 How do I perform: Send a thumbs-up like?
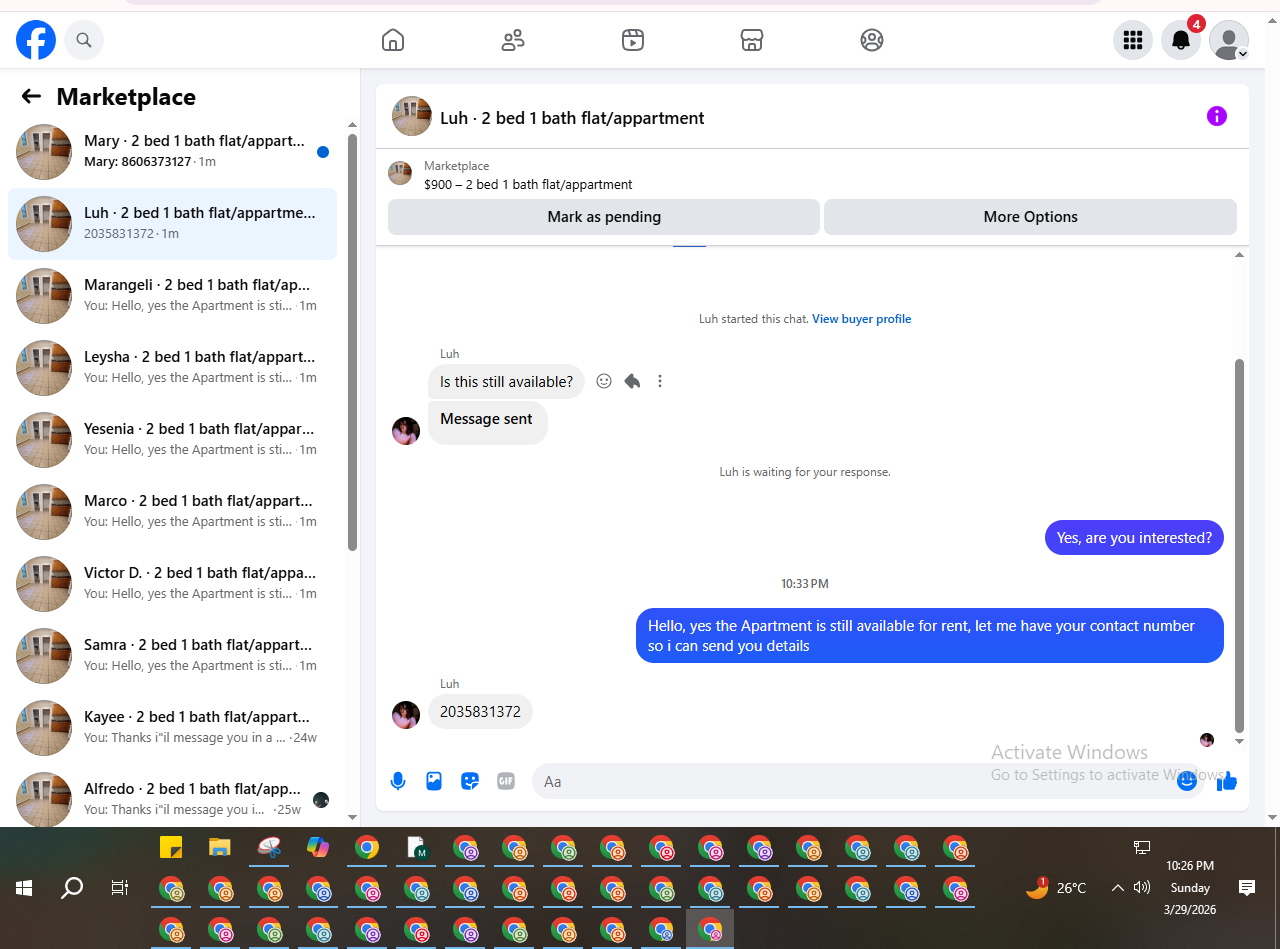click(1227, 781)
